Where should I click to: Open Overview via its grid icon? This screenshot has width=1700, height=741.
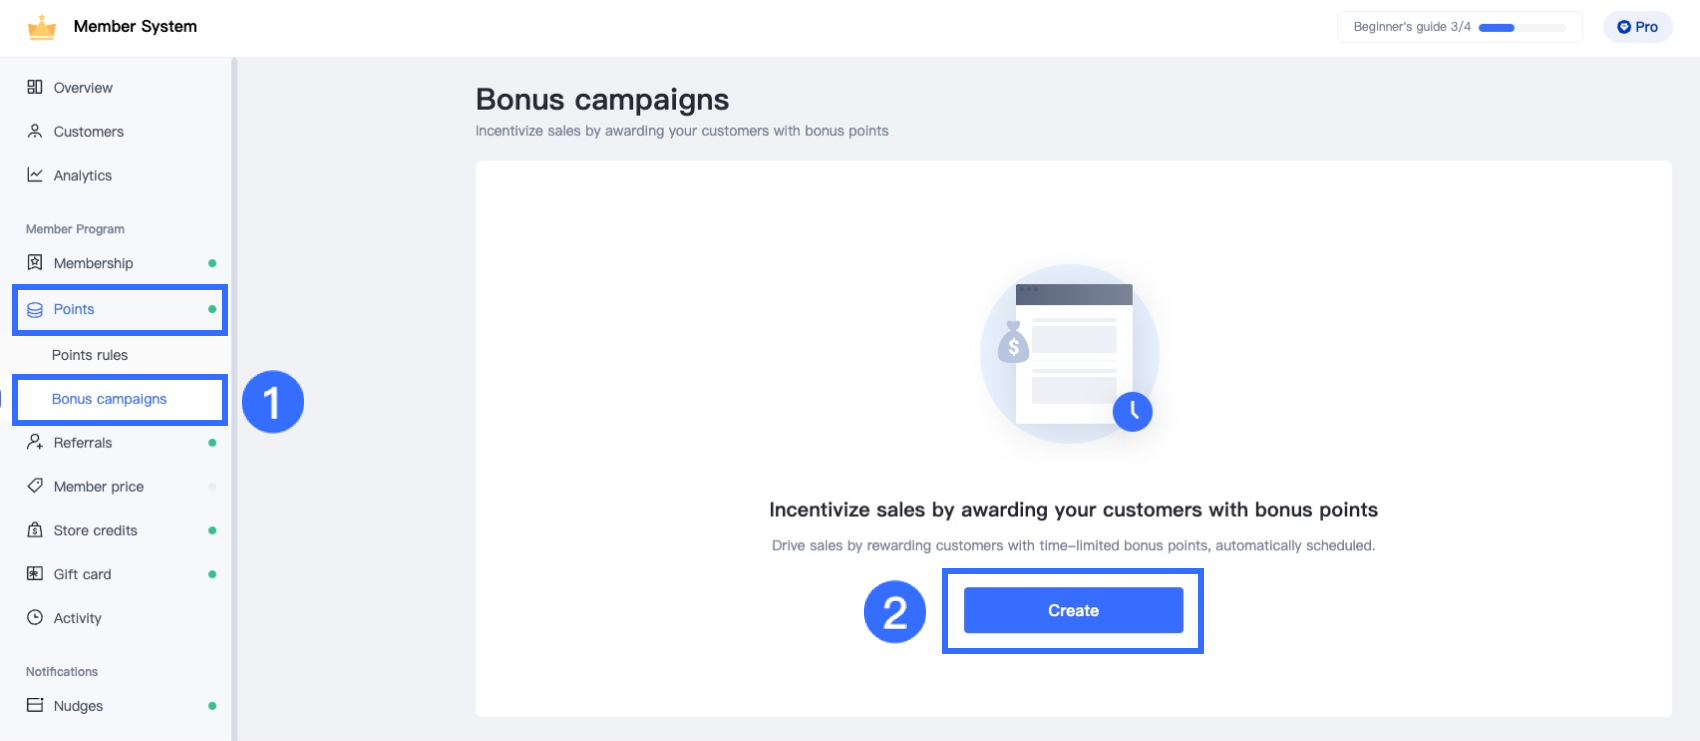pos(35,87)
